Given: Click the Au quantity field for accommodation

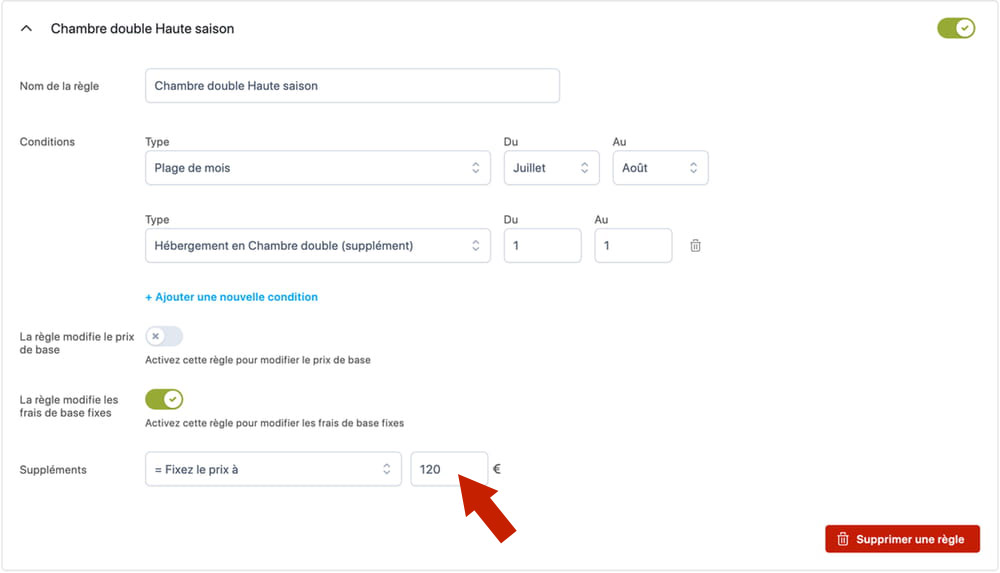Looking at the screenshot, I should [x=633, y=246].
